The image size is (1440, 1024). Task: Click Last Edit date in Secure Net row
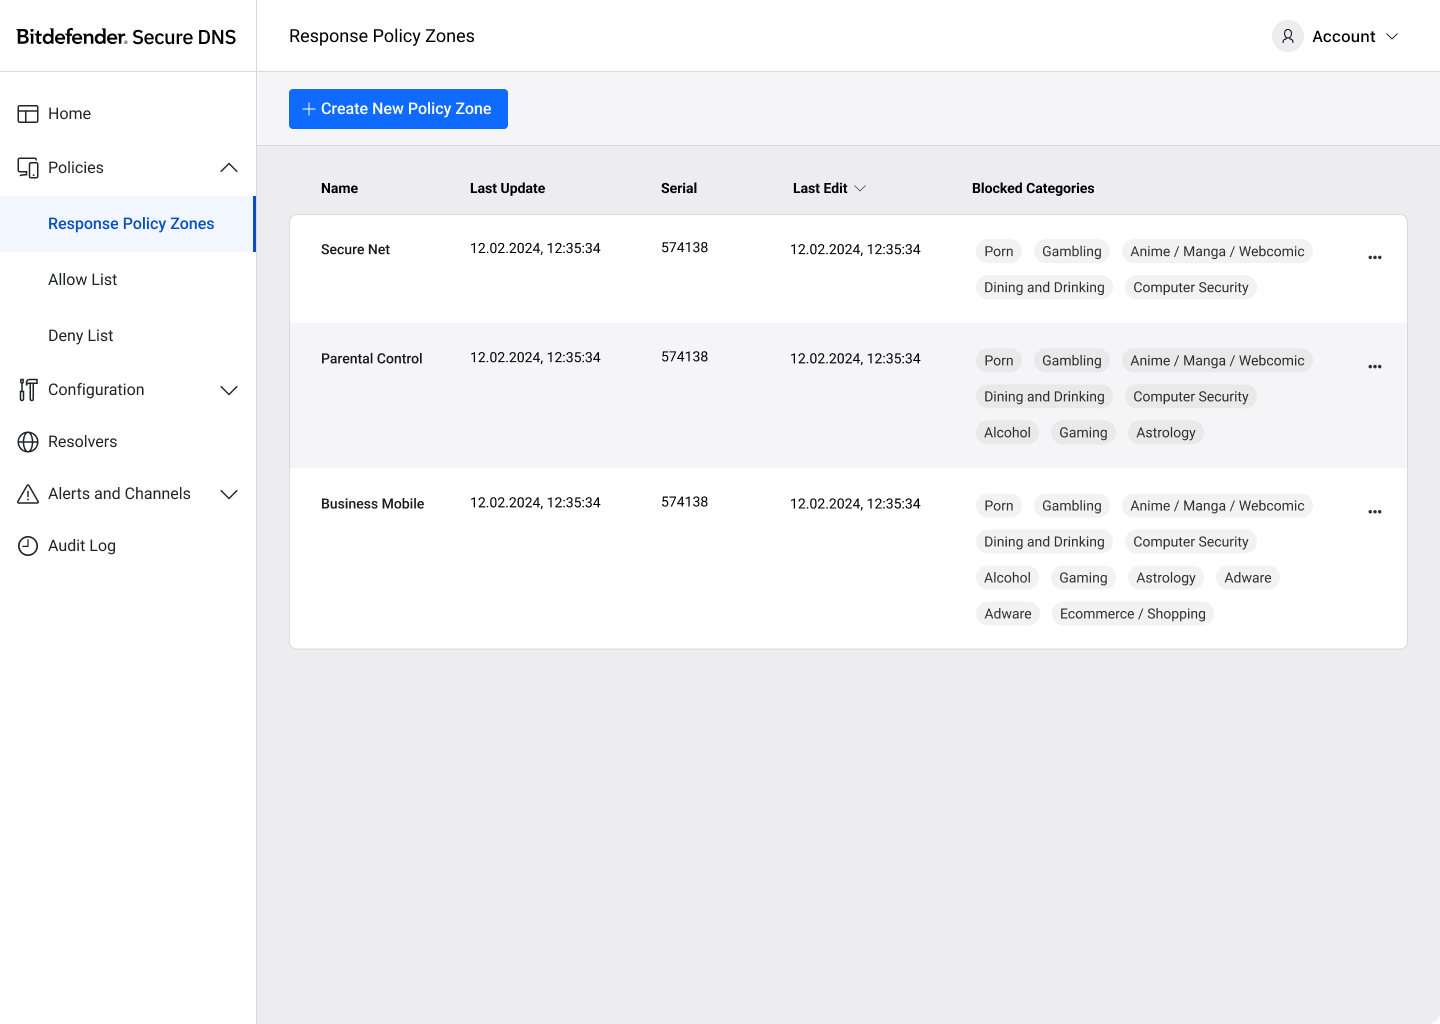[x=855, y=250]
